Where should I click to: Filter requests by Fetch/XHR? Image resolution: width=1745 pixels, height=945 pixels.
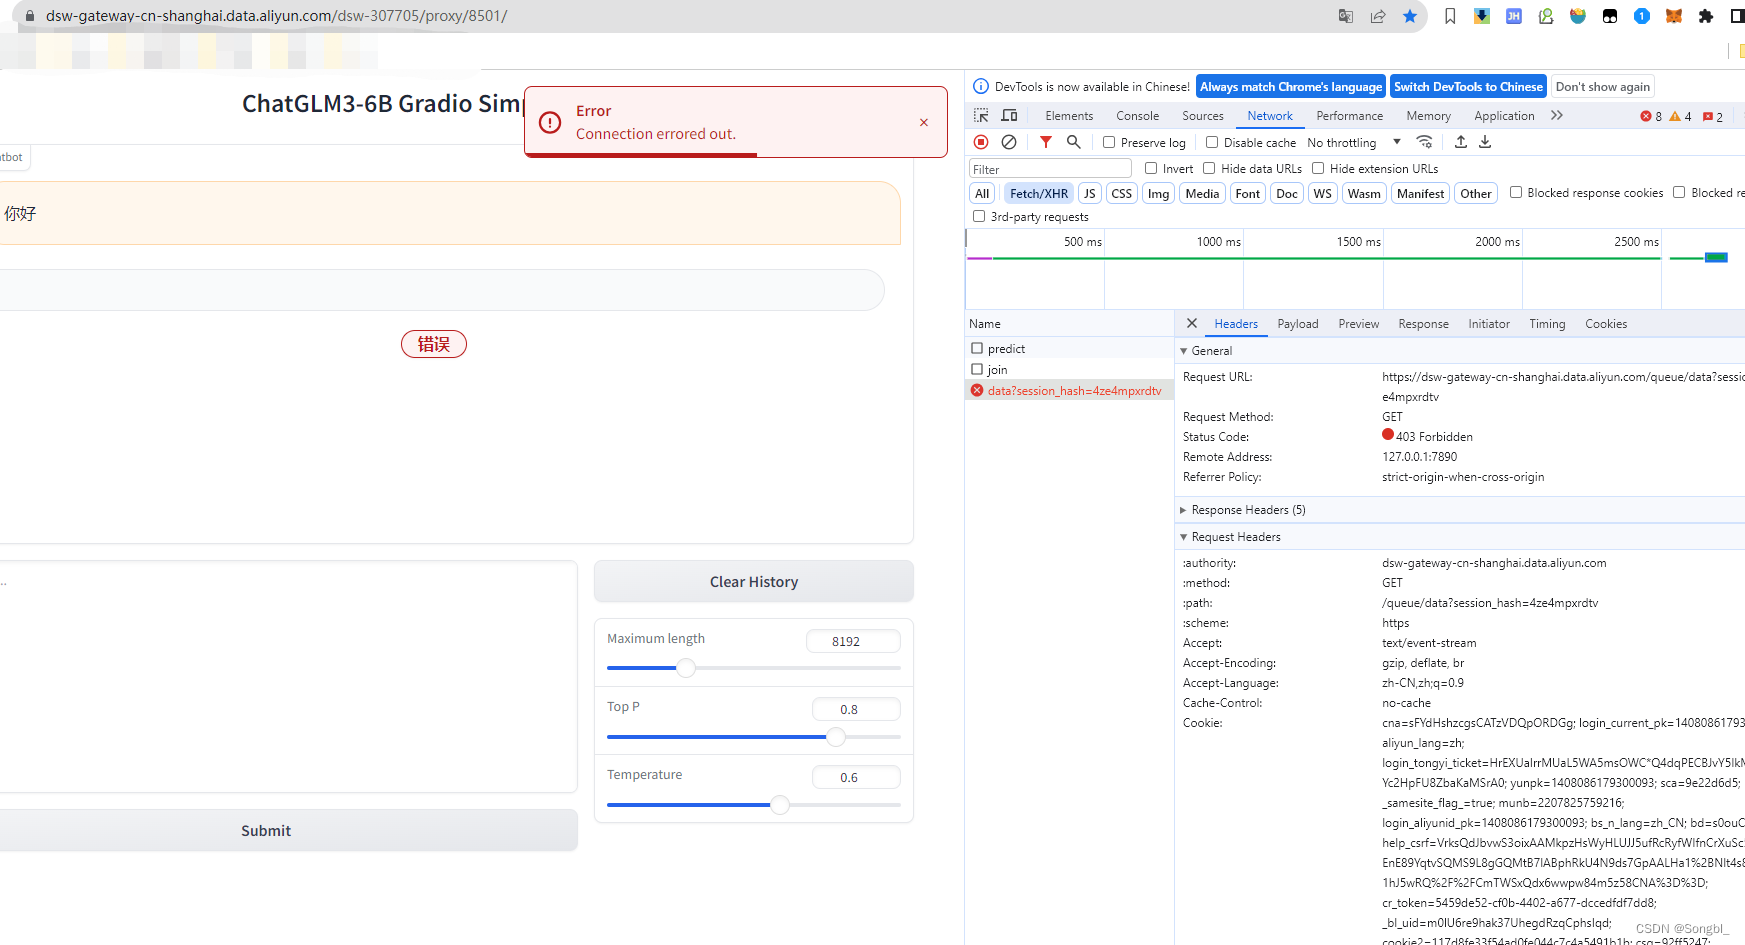tap(1038, 193)
